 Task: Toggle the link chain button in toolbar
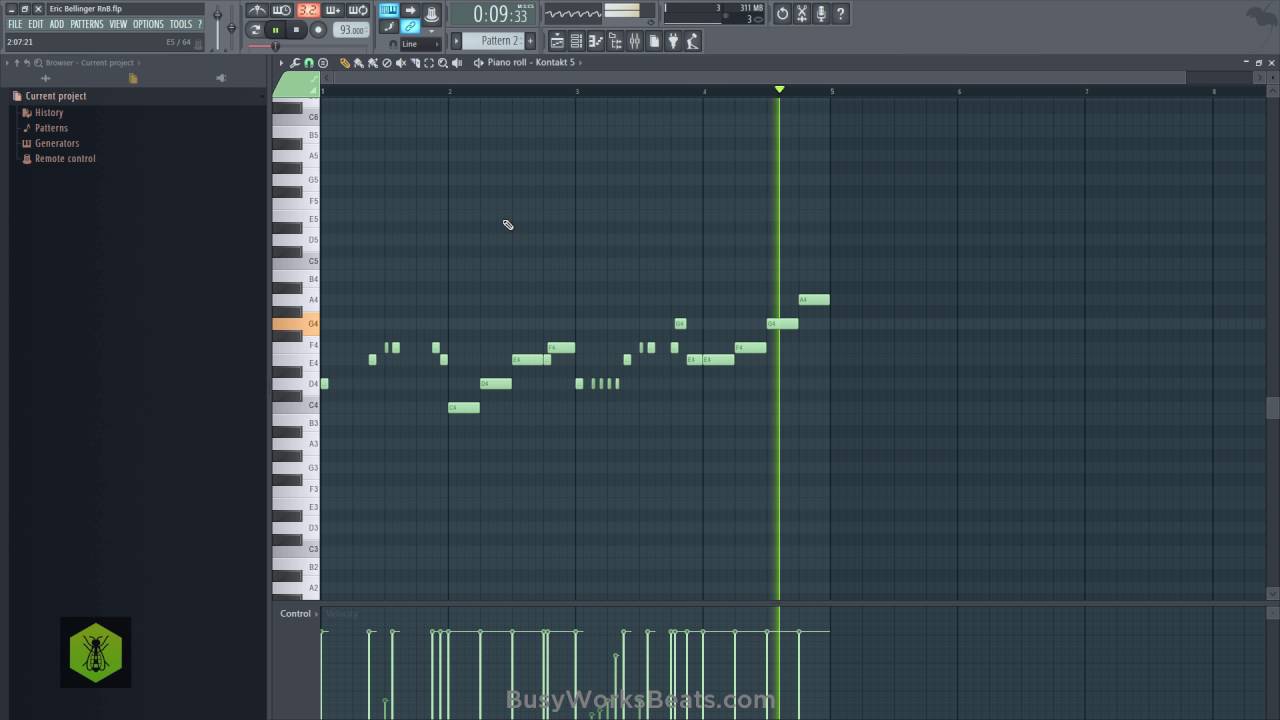(410, 27)
